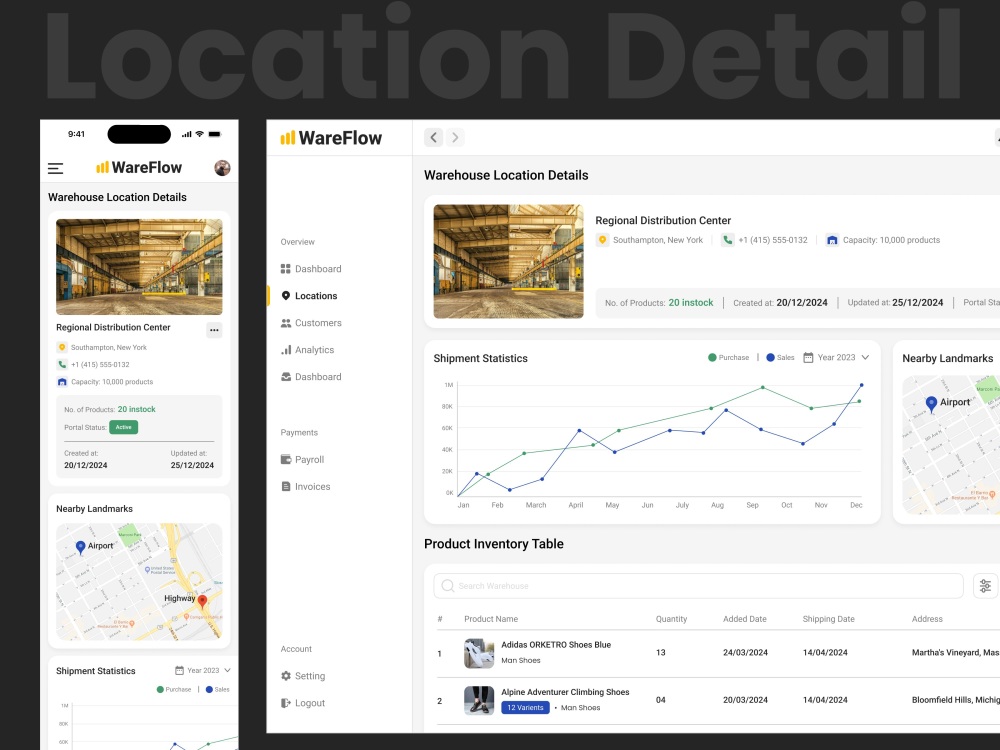Open Customers in the sidebar

coord(311,323)
